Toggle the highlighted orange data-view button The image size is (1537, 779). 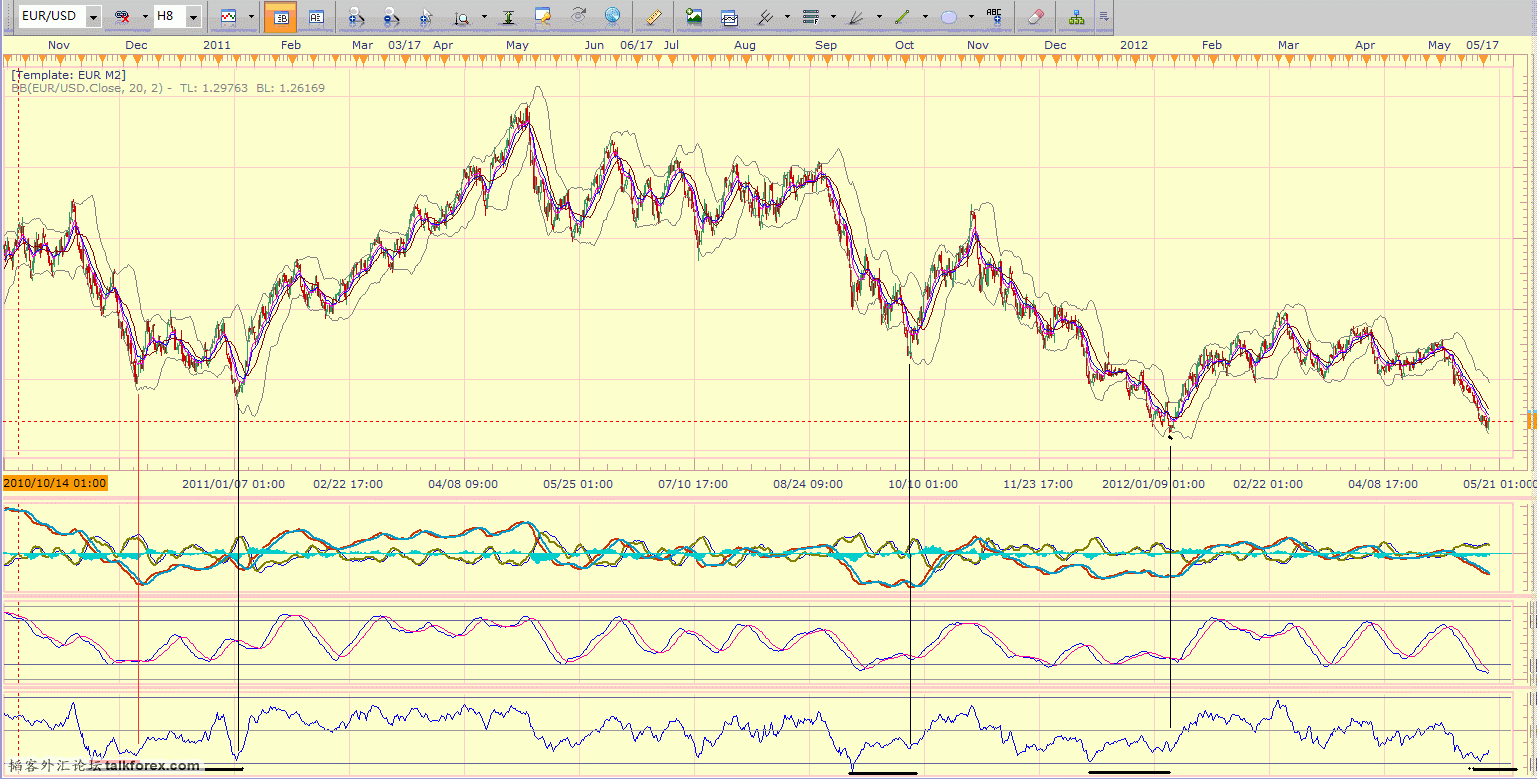tap(281, 17)
